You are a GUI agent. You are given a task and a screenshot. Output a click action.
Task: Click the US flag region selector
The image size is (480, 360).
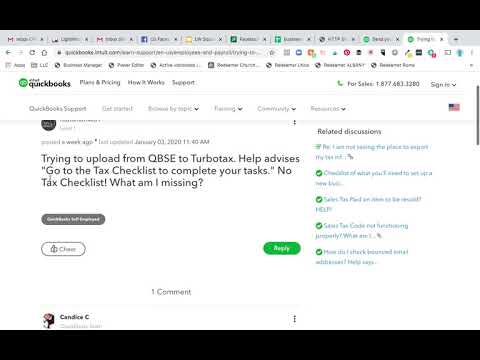point(454,107)
